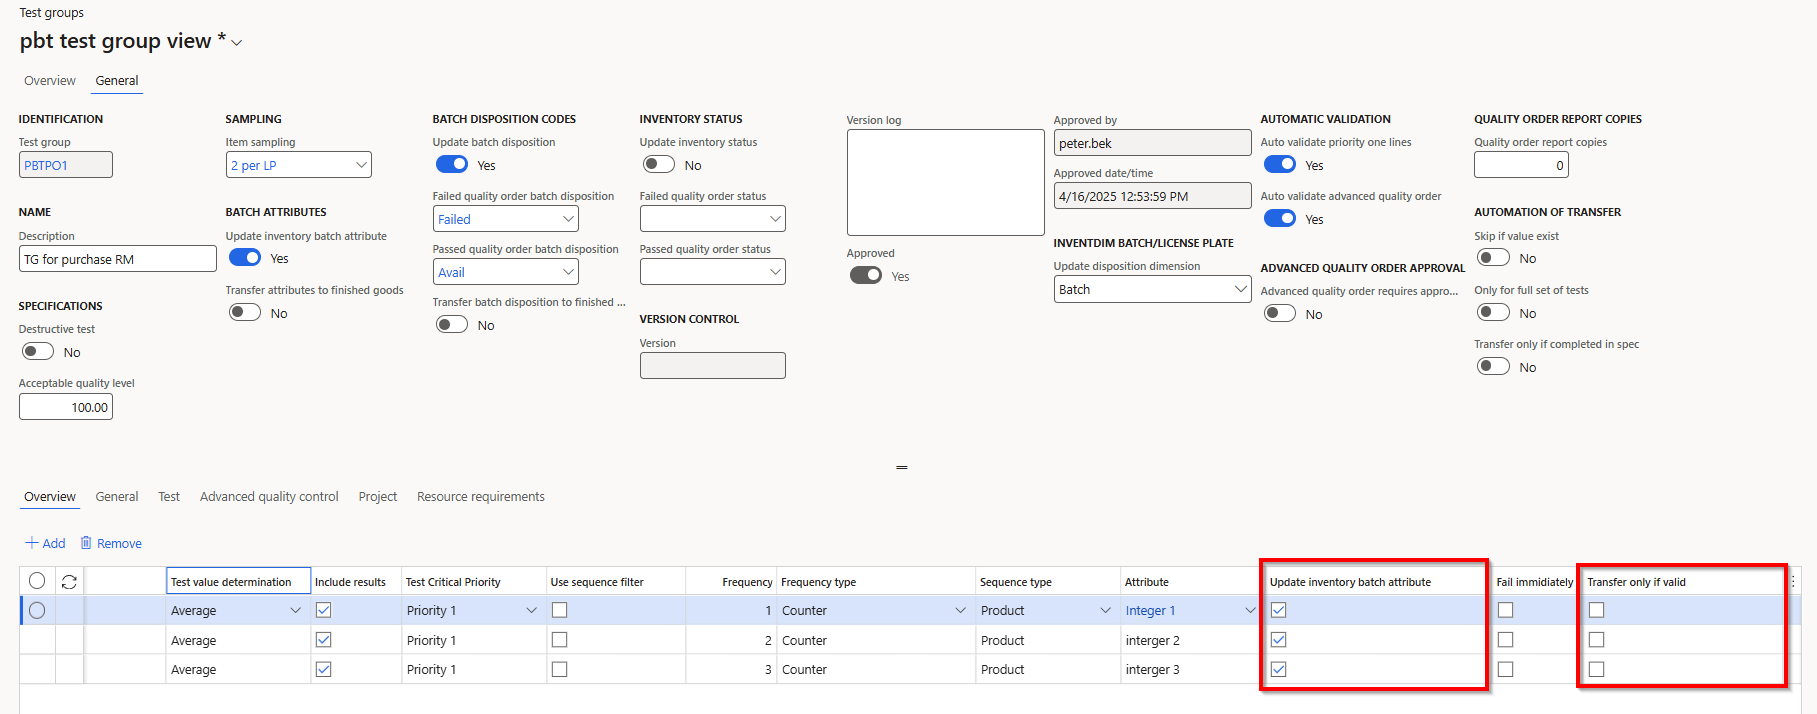This screenshot has width=1817, height=714.
Task: Open grid options vertical ellipsis
Action: point(1793,581)
